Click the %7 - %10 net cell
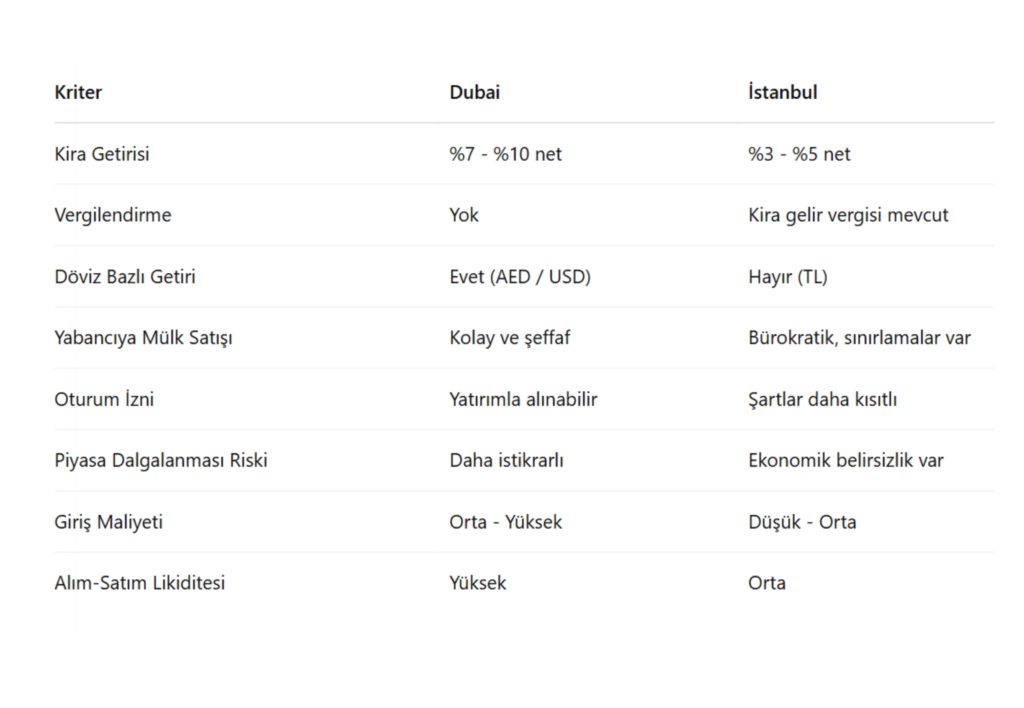The width and height of the screenshot is (1024, 708). point(505,154)
